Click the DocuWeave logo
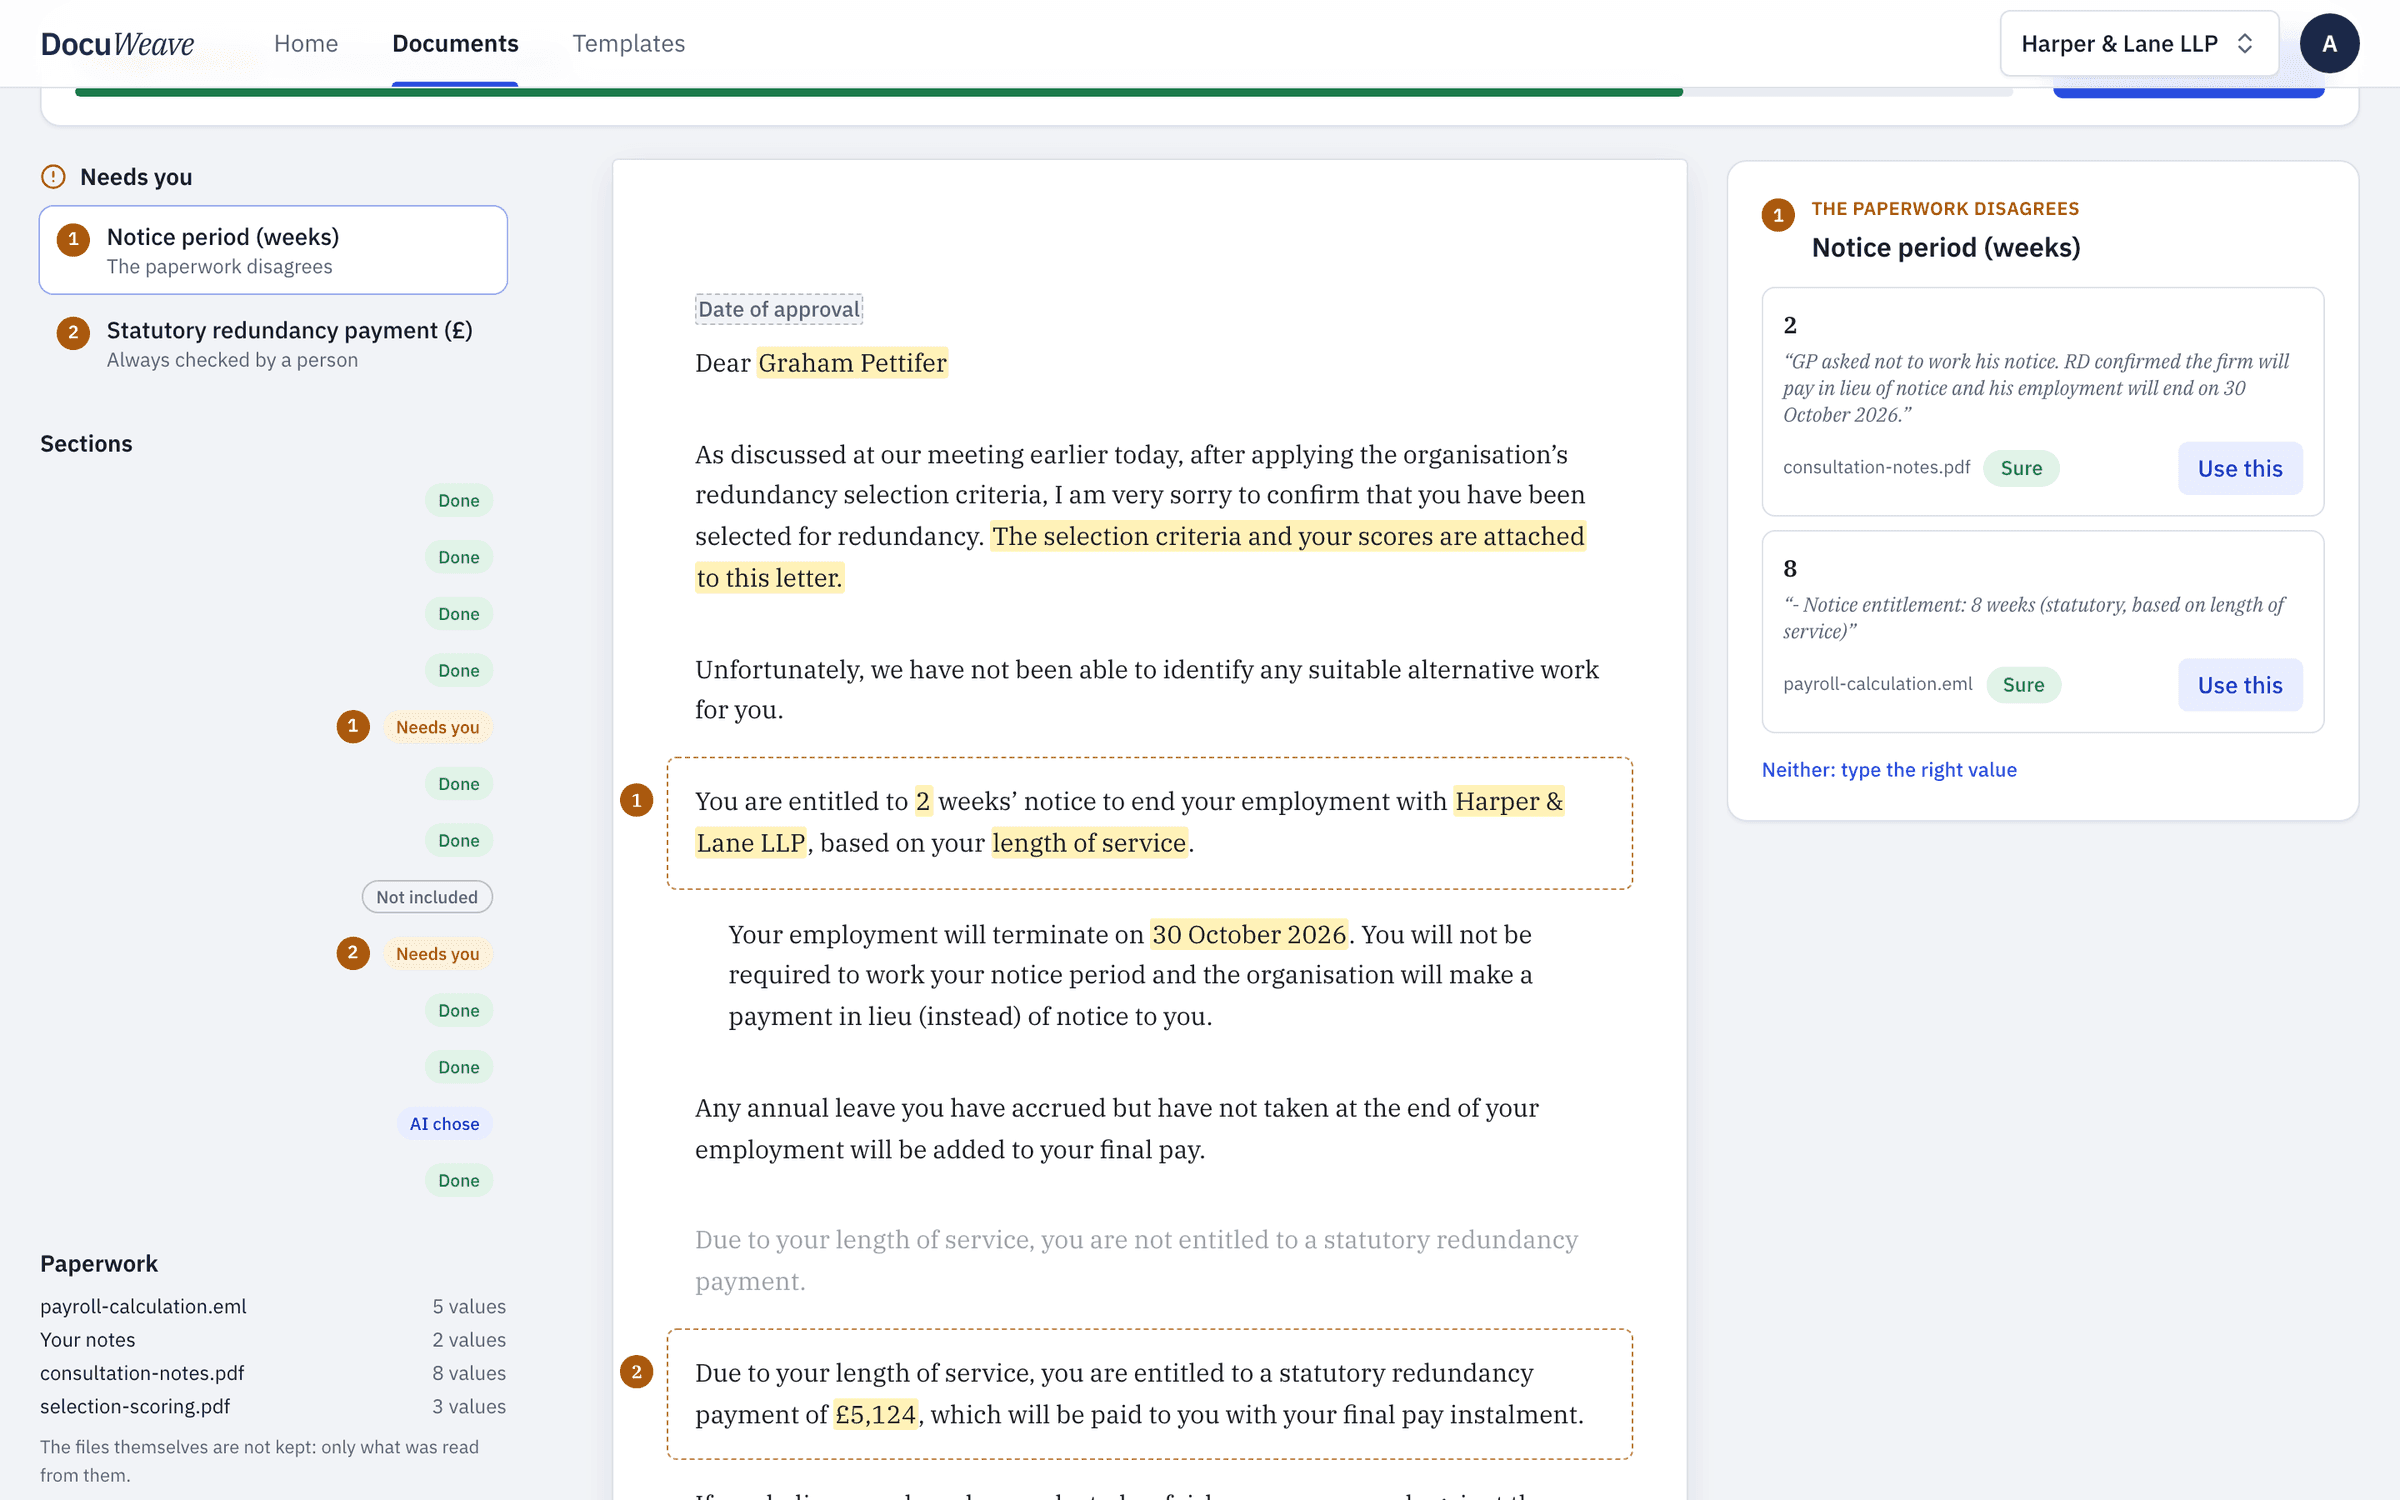The height and width of the screenshot is (1500, 2400). click(117, 43)
